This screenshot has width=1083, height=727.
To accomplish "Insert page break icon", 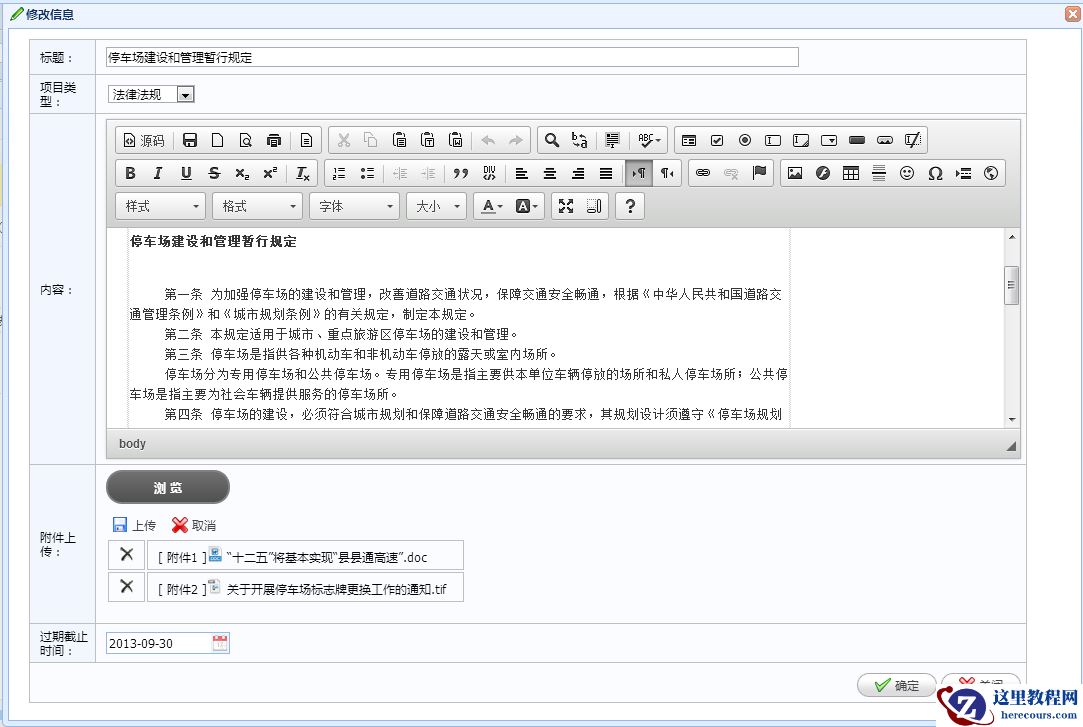I will [963, 173].
